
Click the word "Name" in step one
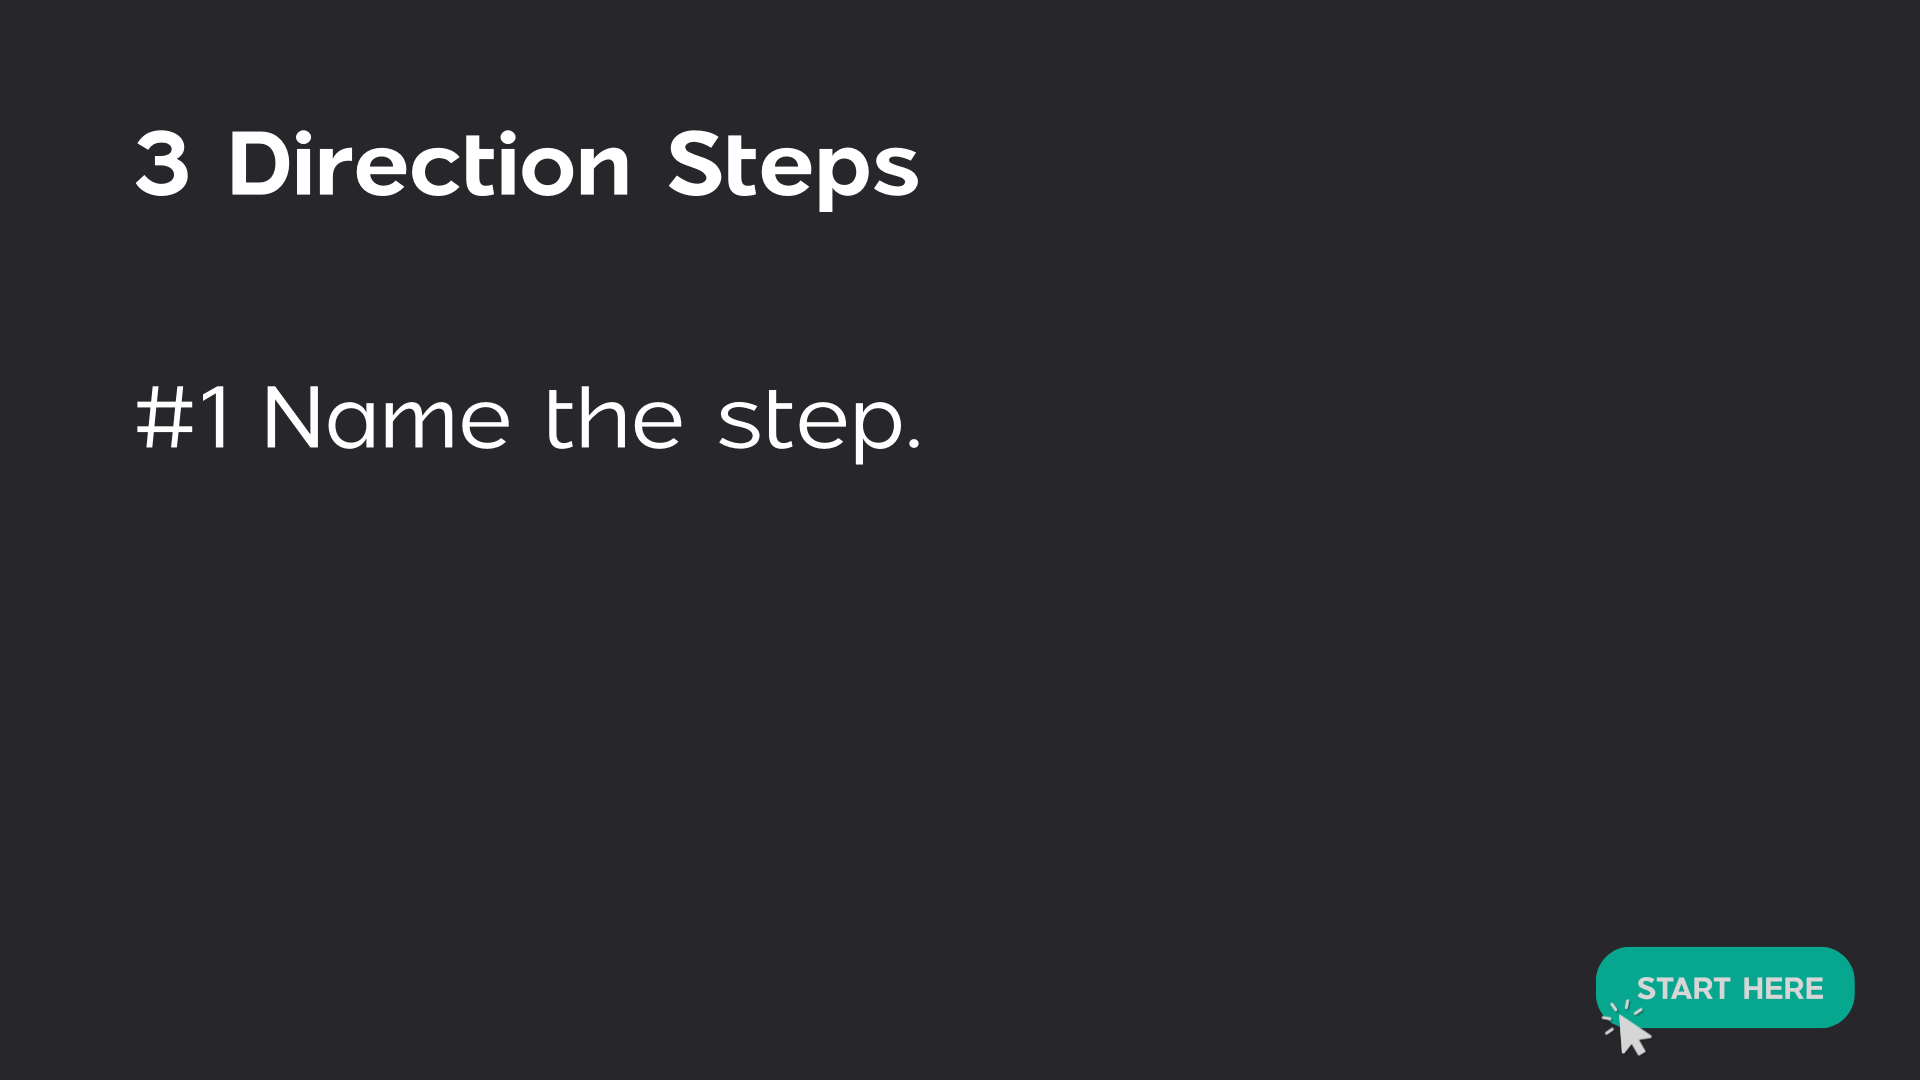(386, 418)
